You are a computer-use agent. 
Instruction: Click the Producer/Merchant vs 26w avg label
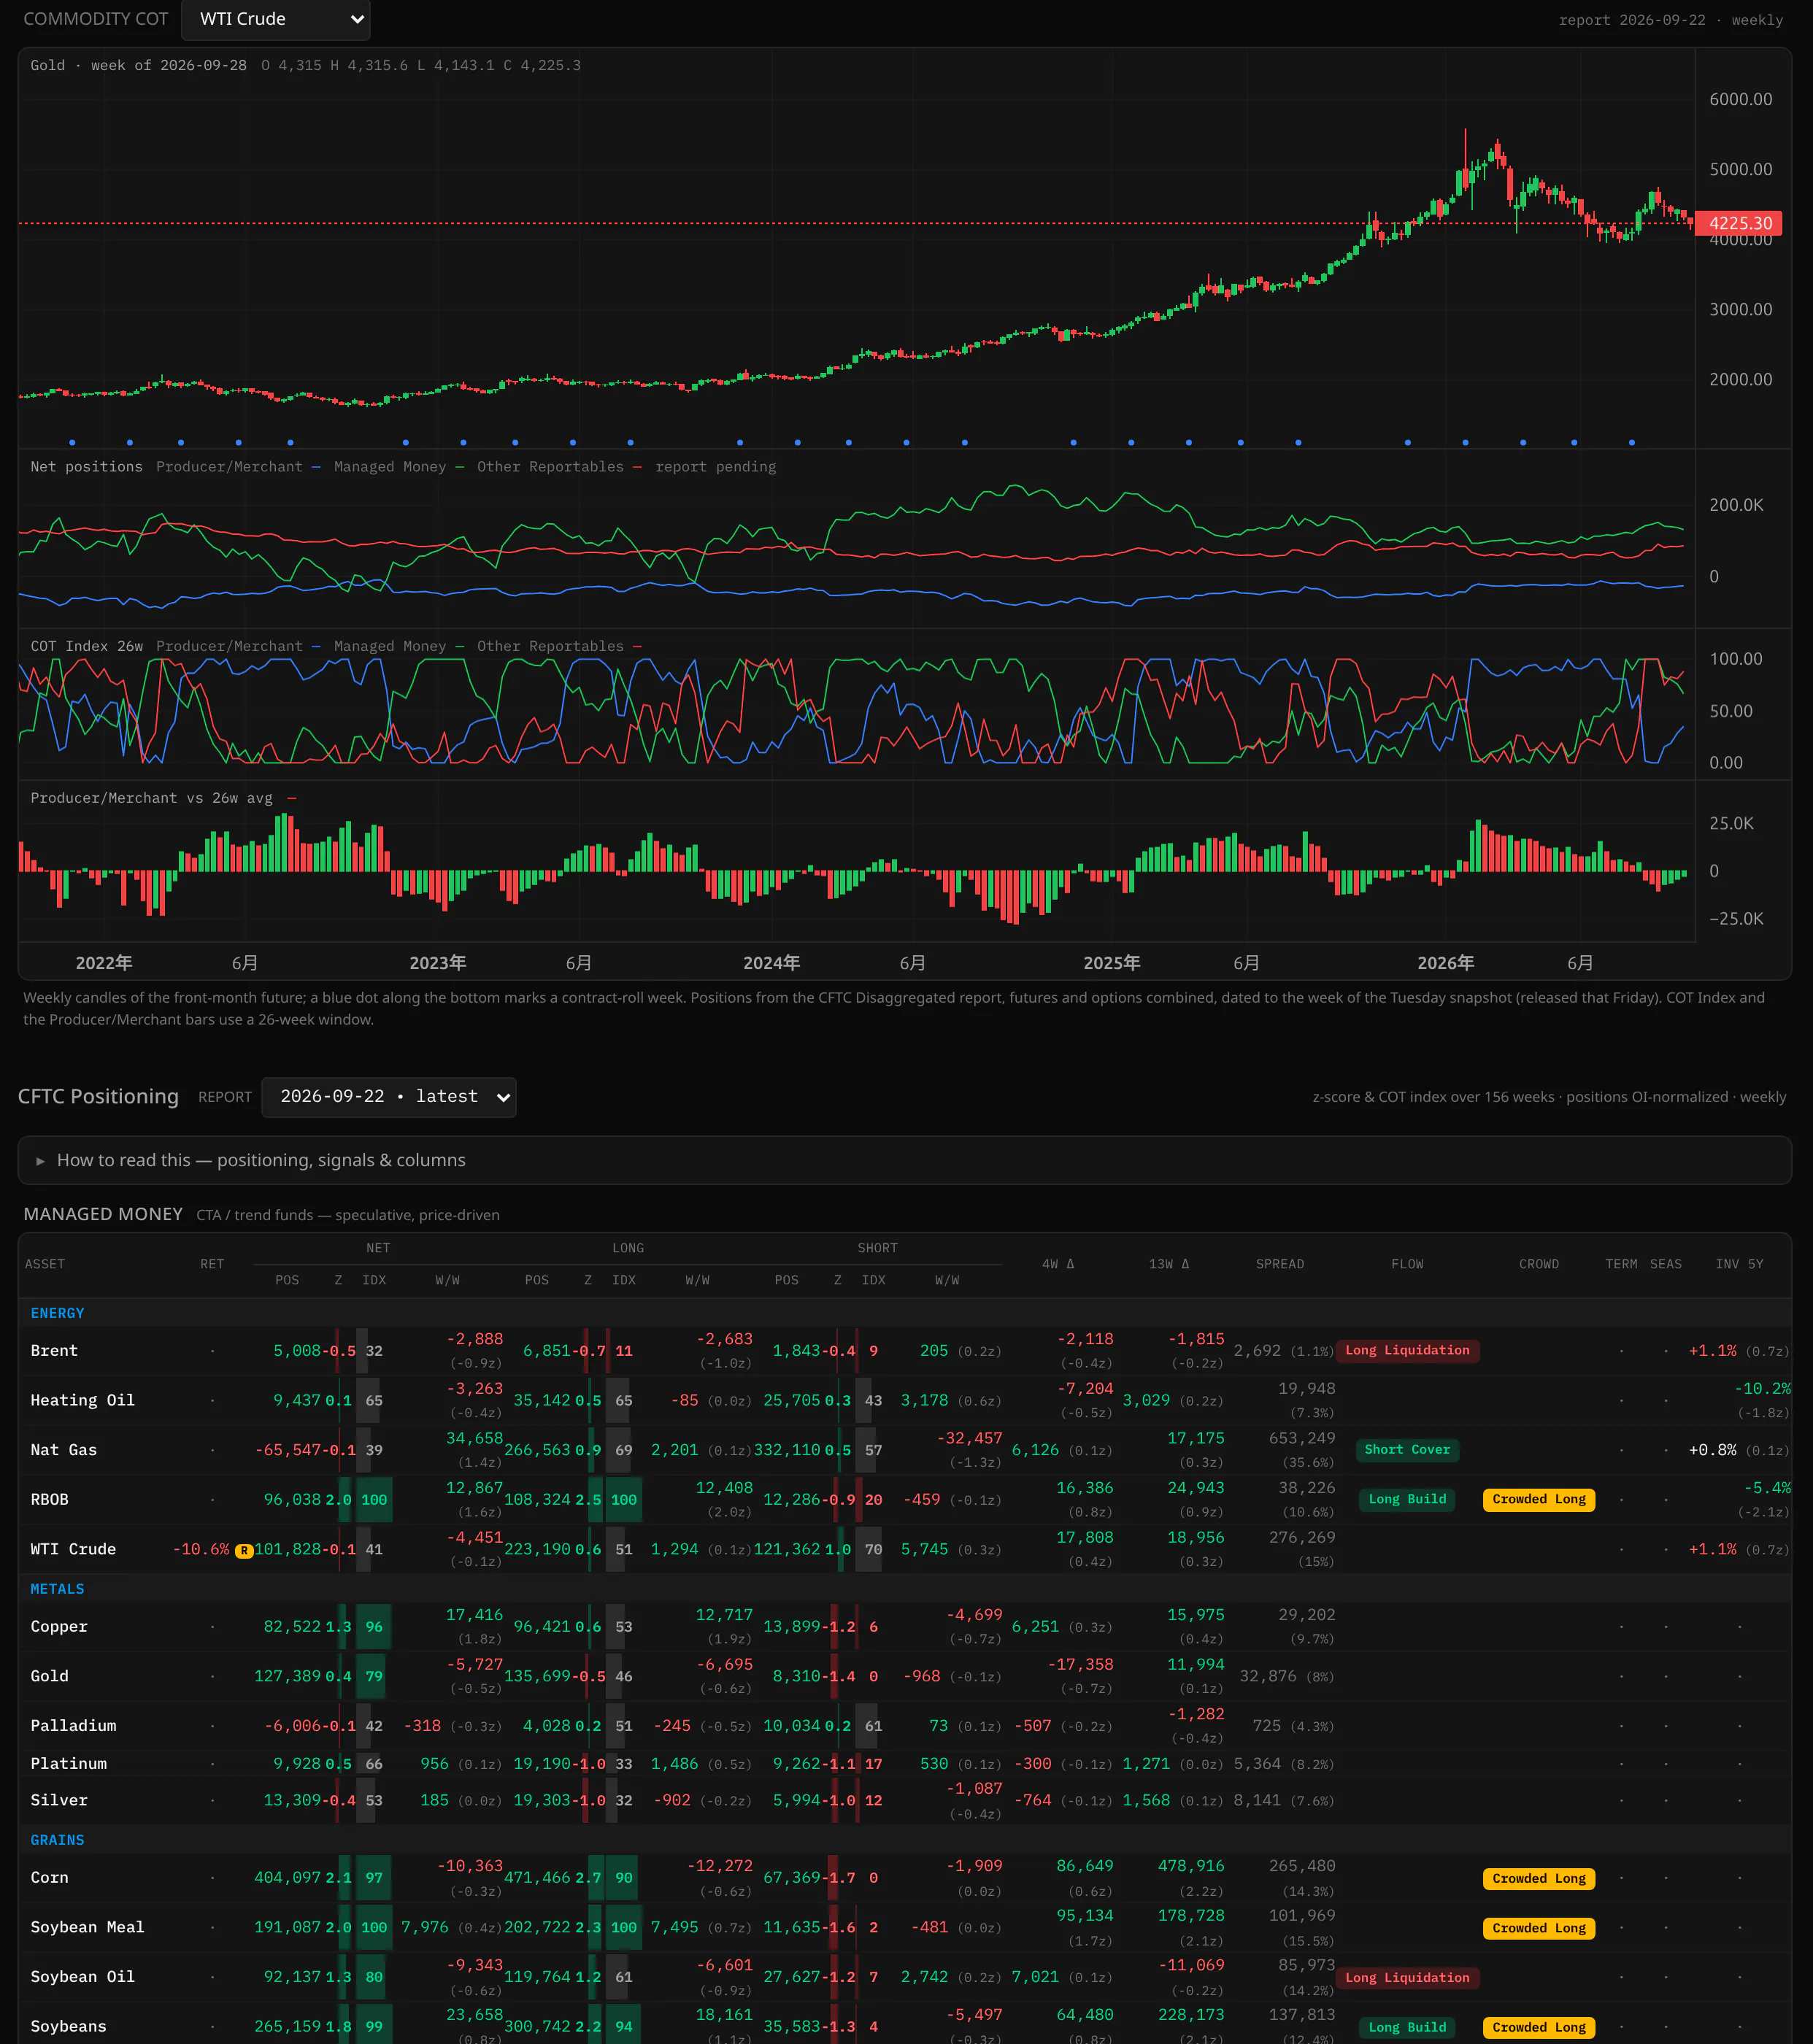coord(151,798)
